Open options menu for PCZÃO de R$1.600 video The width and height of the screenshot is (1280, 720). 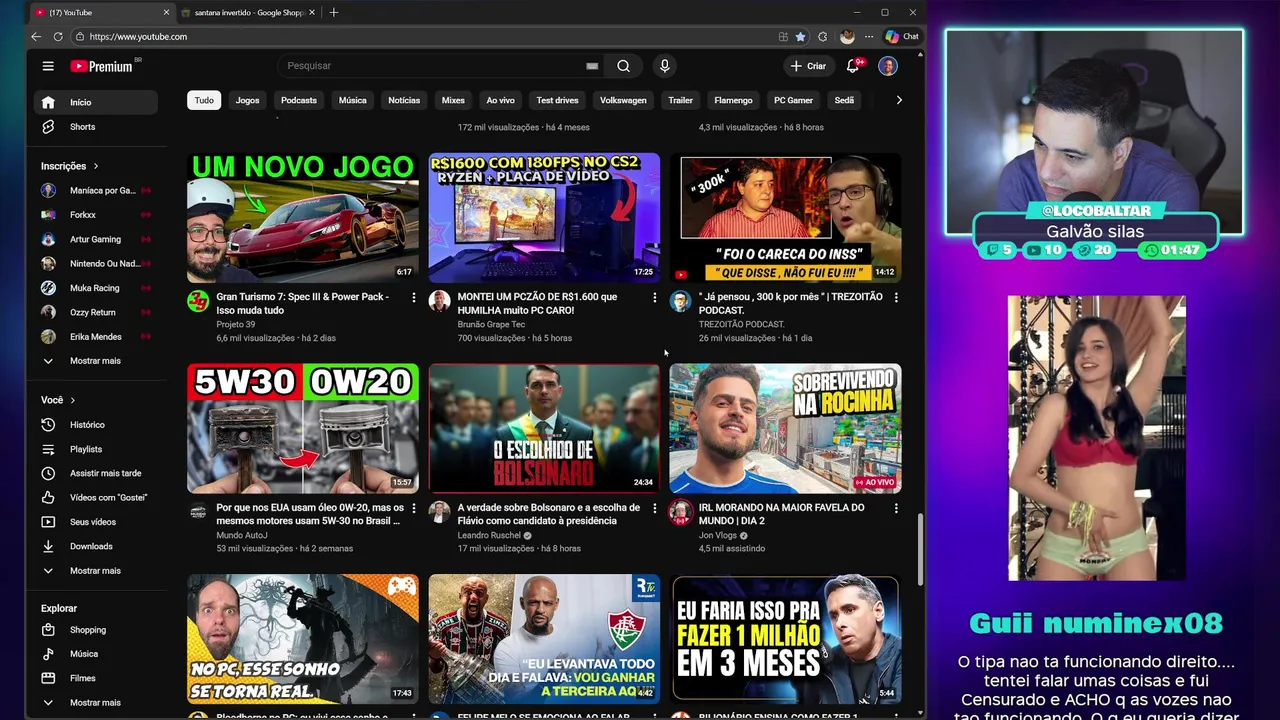click(654, 297)
